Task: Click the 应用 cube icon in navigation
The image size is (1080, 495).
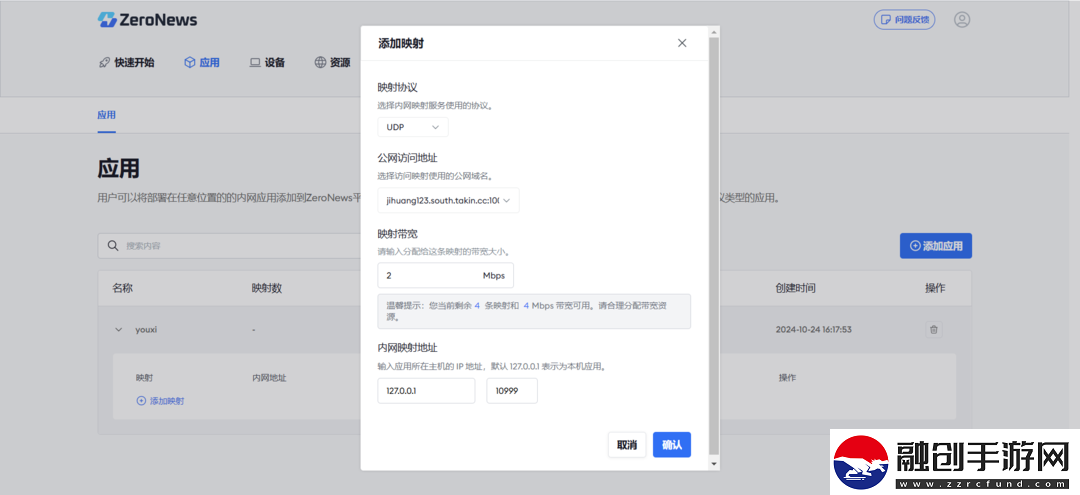Action: point(190,63)
